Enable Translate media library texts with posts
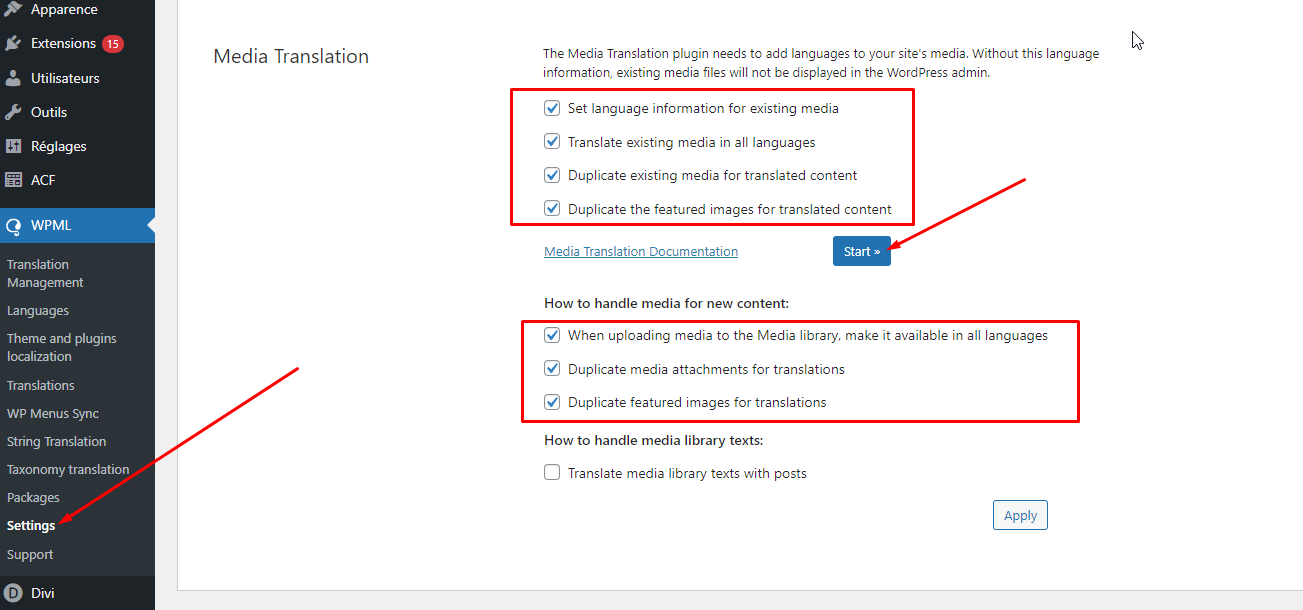 [x=552, y=473]
